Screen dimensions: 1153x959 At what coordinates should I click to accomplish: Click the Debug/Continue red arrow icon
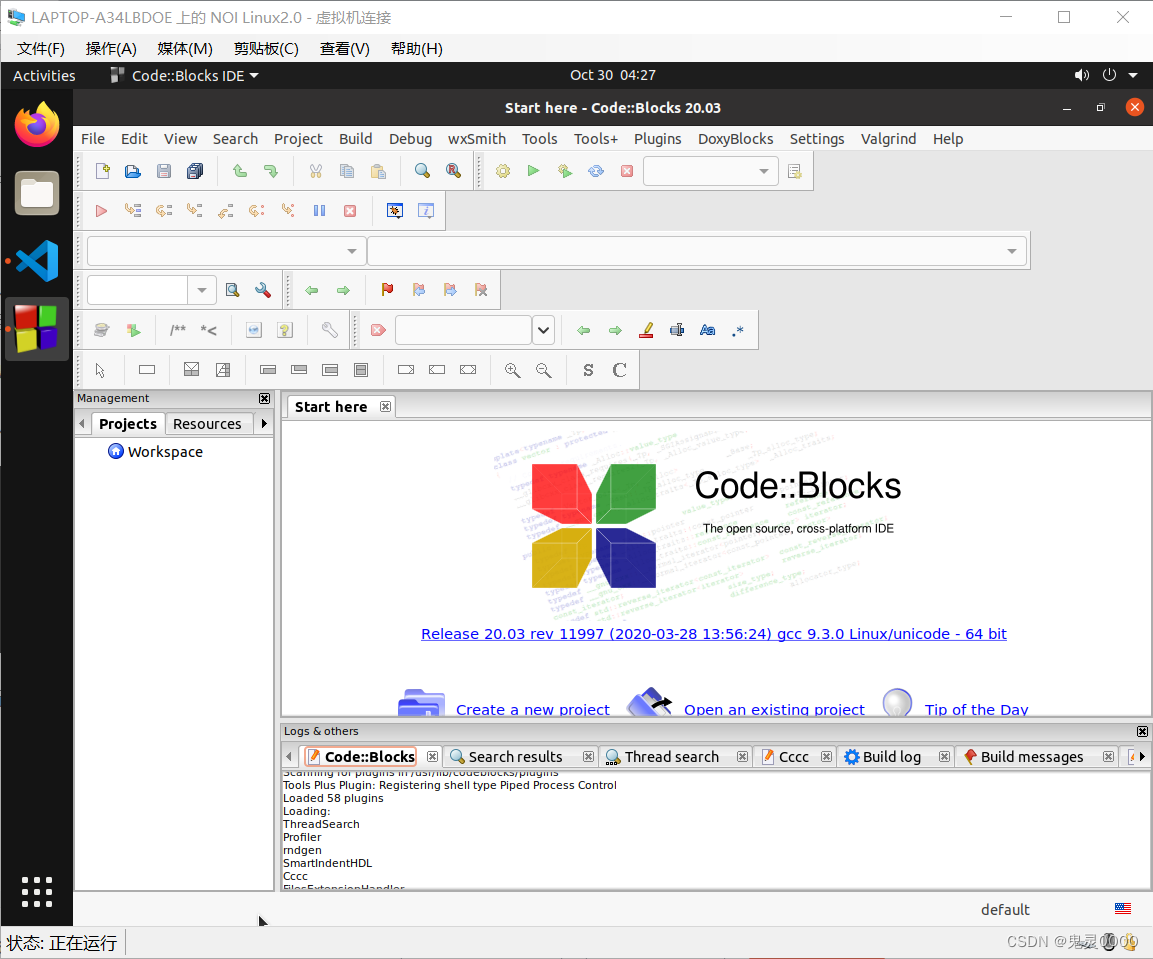click(101, 211)
